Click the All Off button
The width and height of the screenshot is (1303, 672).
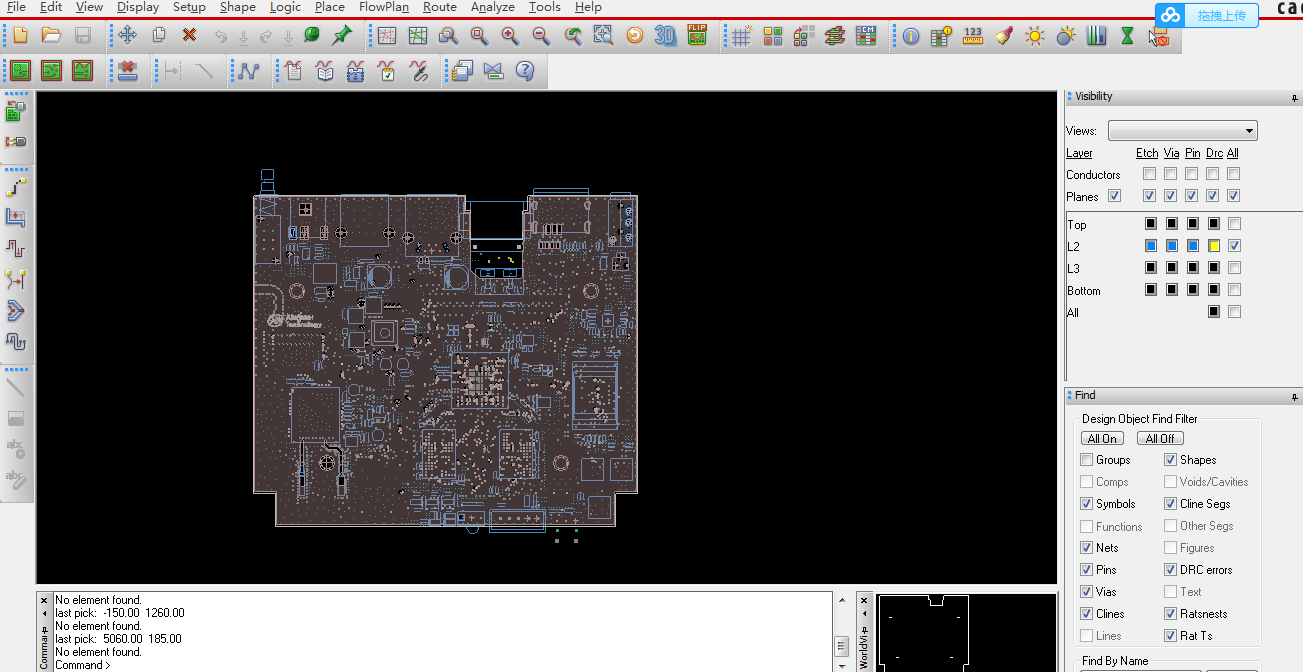click(1160, 438)
